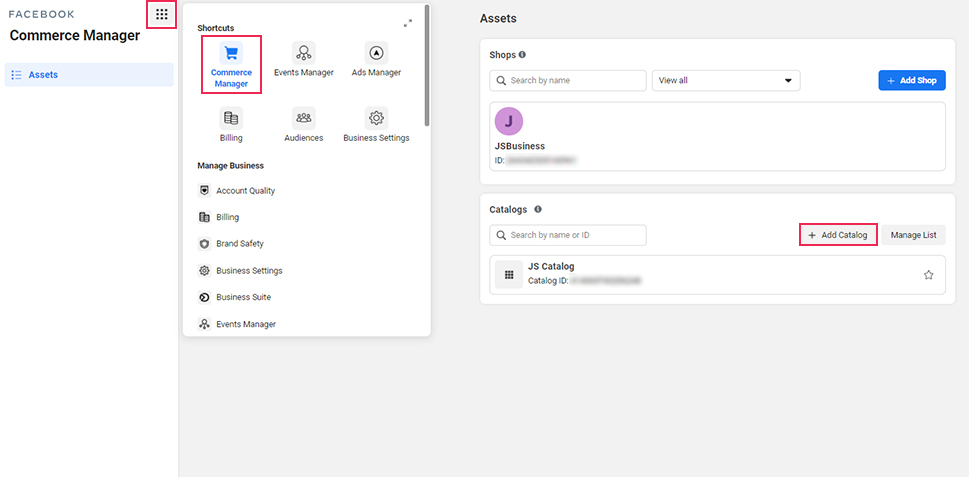Viewport: 969px width, 477px height.
Task: Click the shortcuts menu scrollbar
Action: (426, 65)
